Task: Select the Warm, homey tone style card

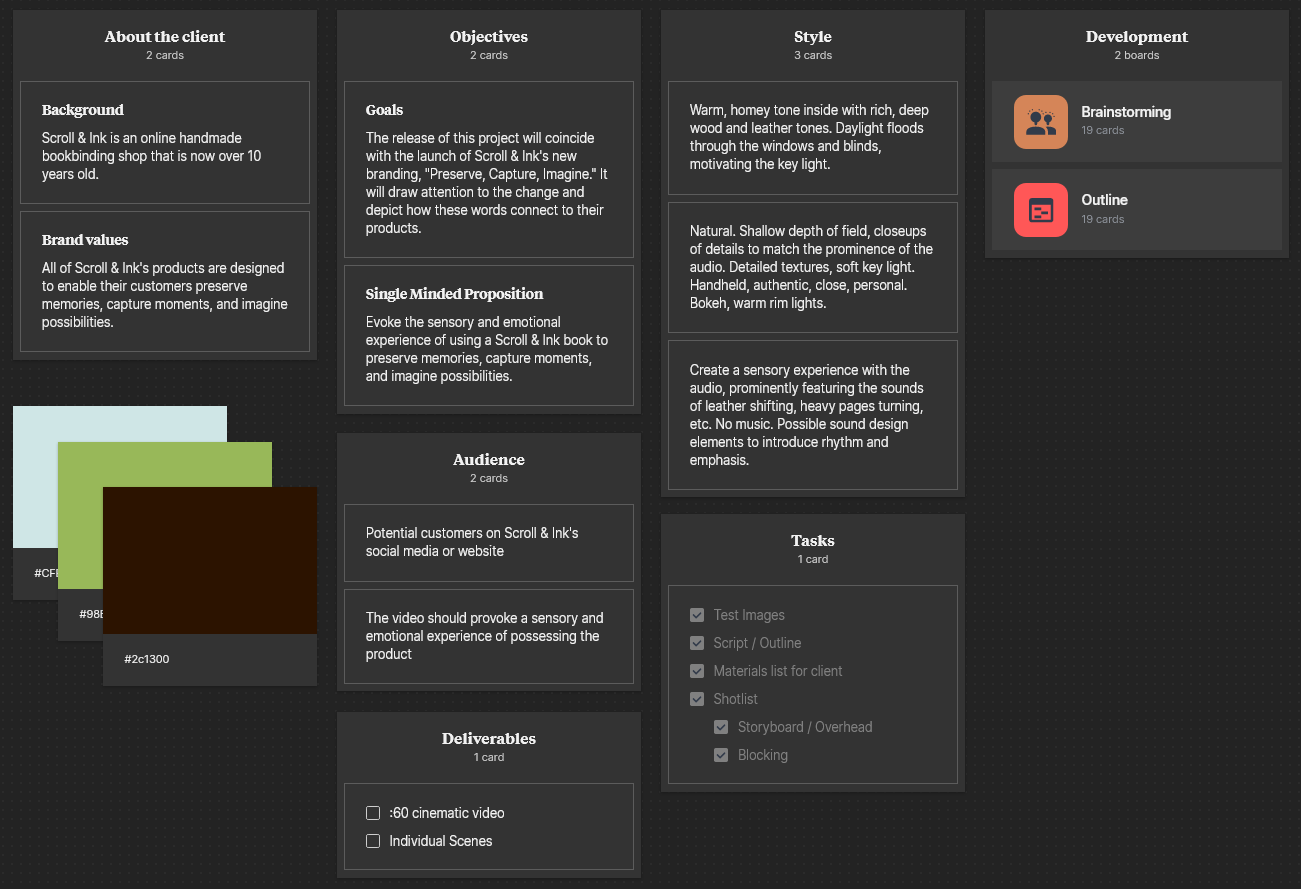Action: (813, 138)
